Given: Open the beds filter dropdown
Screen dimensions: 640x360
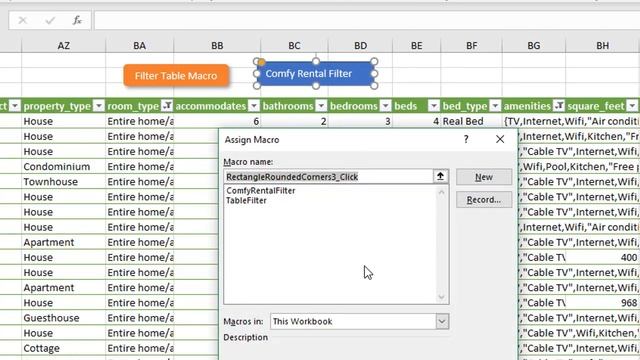Looking at the screenshot, I should [433, 106].
